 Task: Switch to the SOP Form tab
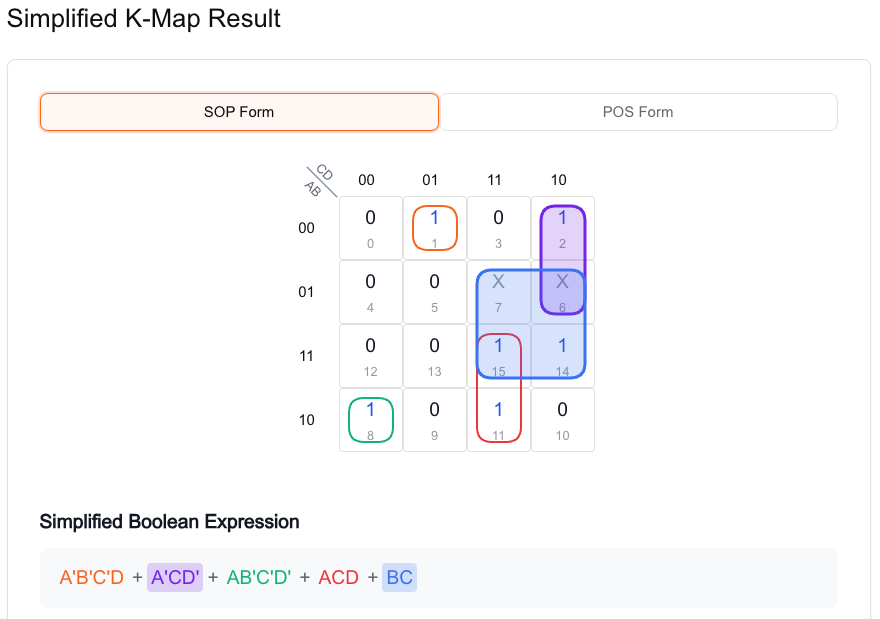(x=239, y=112)
